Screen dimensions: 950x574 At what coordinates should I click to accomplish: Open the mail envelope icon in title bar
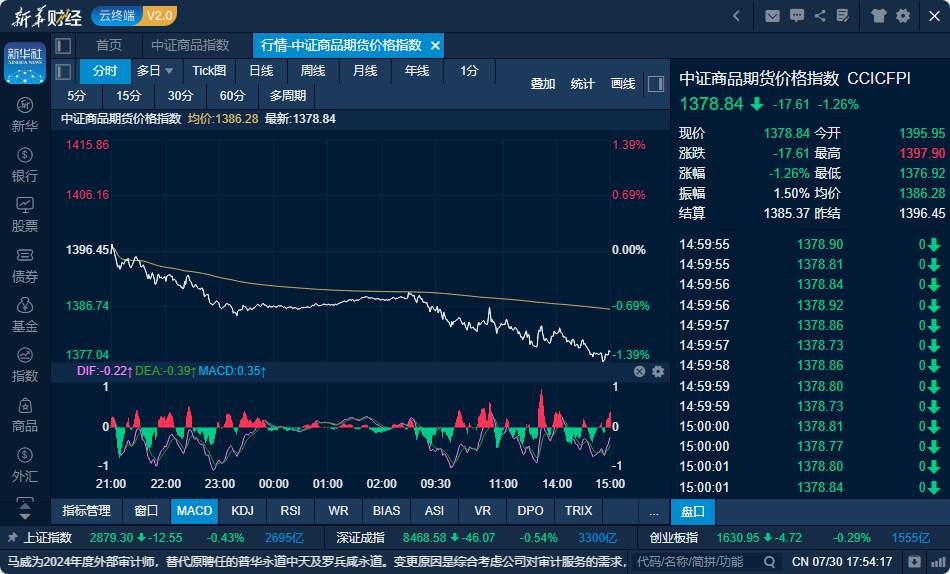point(772,15)
